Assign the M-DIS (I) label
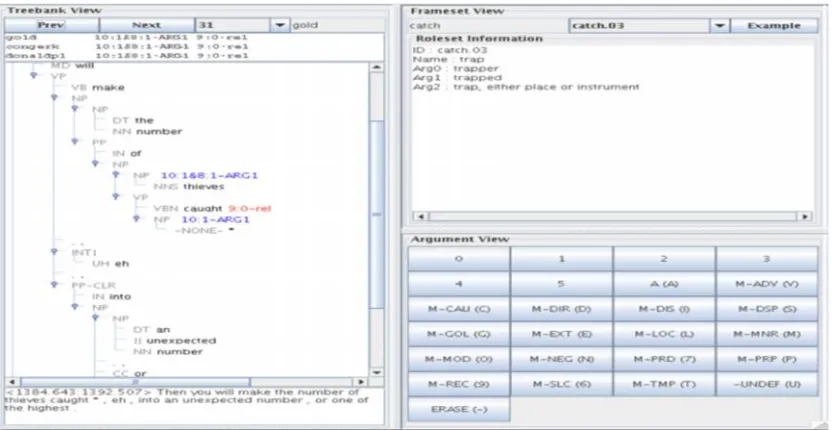 664,308
